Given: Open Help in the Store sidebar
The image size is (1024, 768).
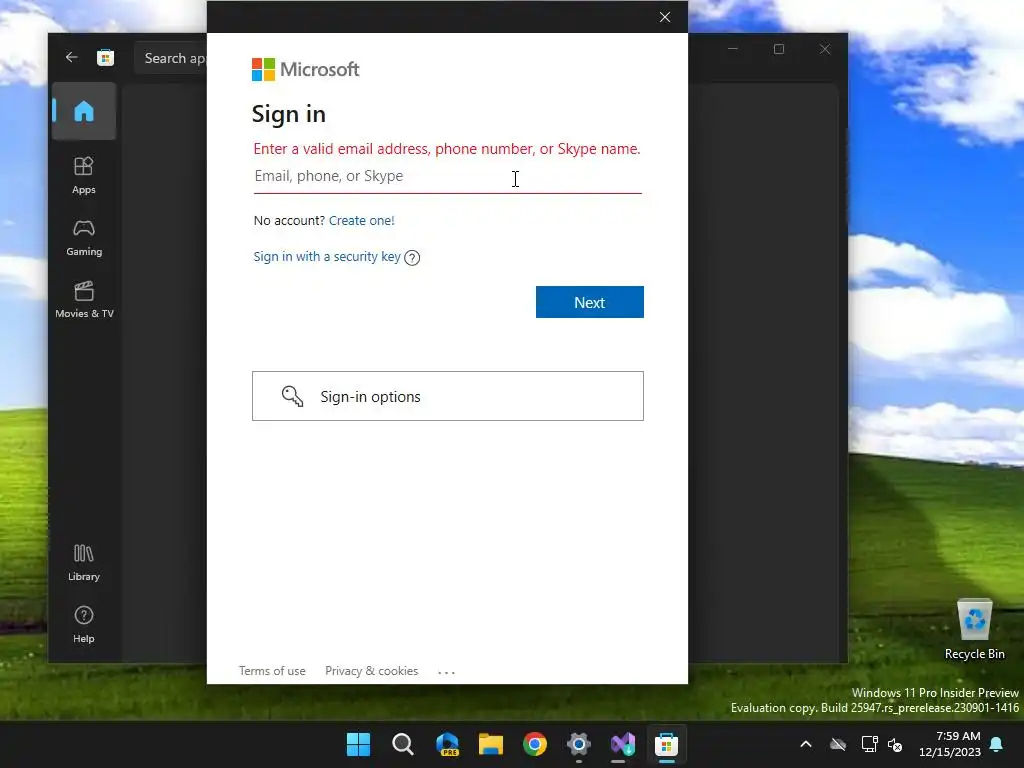Looking at the screenshot, I should (84, 624).
